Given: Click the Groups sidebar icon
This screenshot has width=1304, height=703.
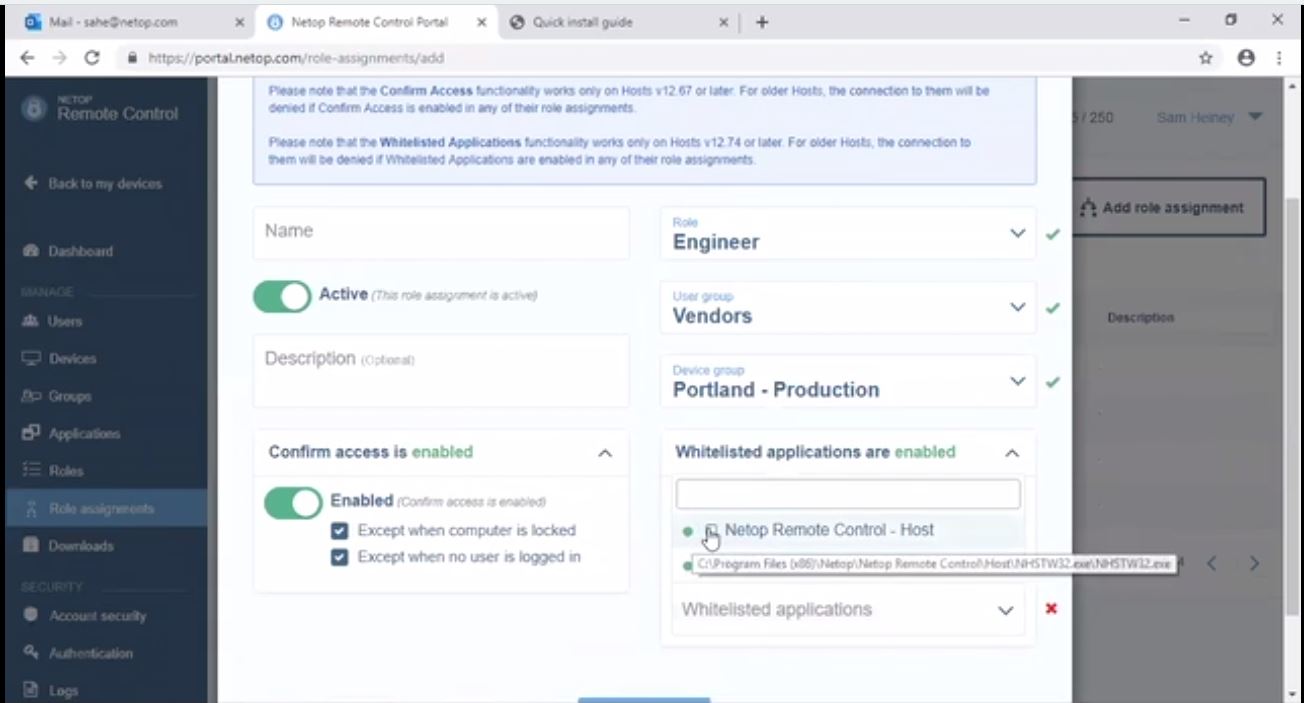Looking at the screenshot, I should (x=30, y=396).
